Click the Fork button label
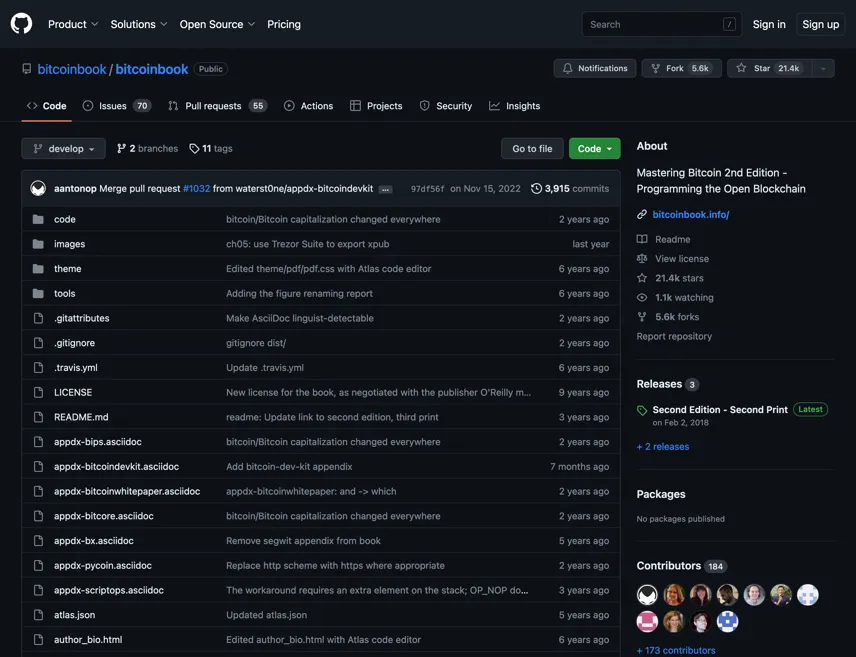 (x=675, y=68)
